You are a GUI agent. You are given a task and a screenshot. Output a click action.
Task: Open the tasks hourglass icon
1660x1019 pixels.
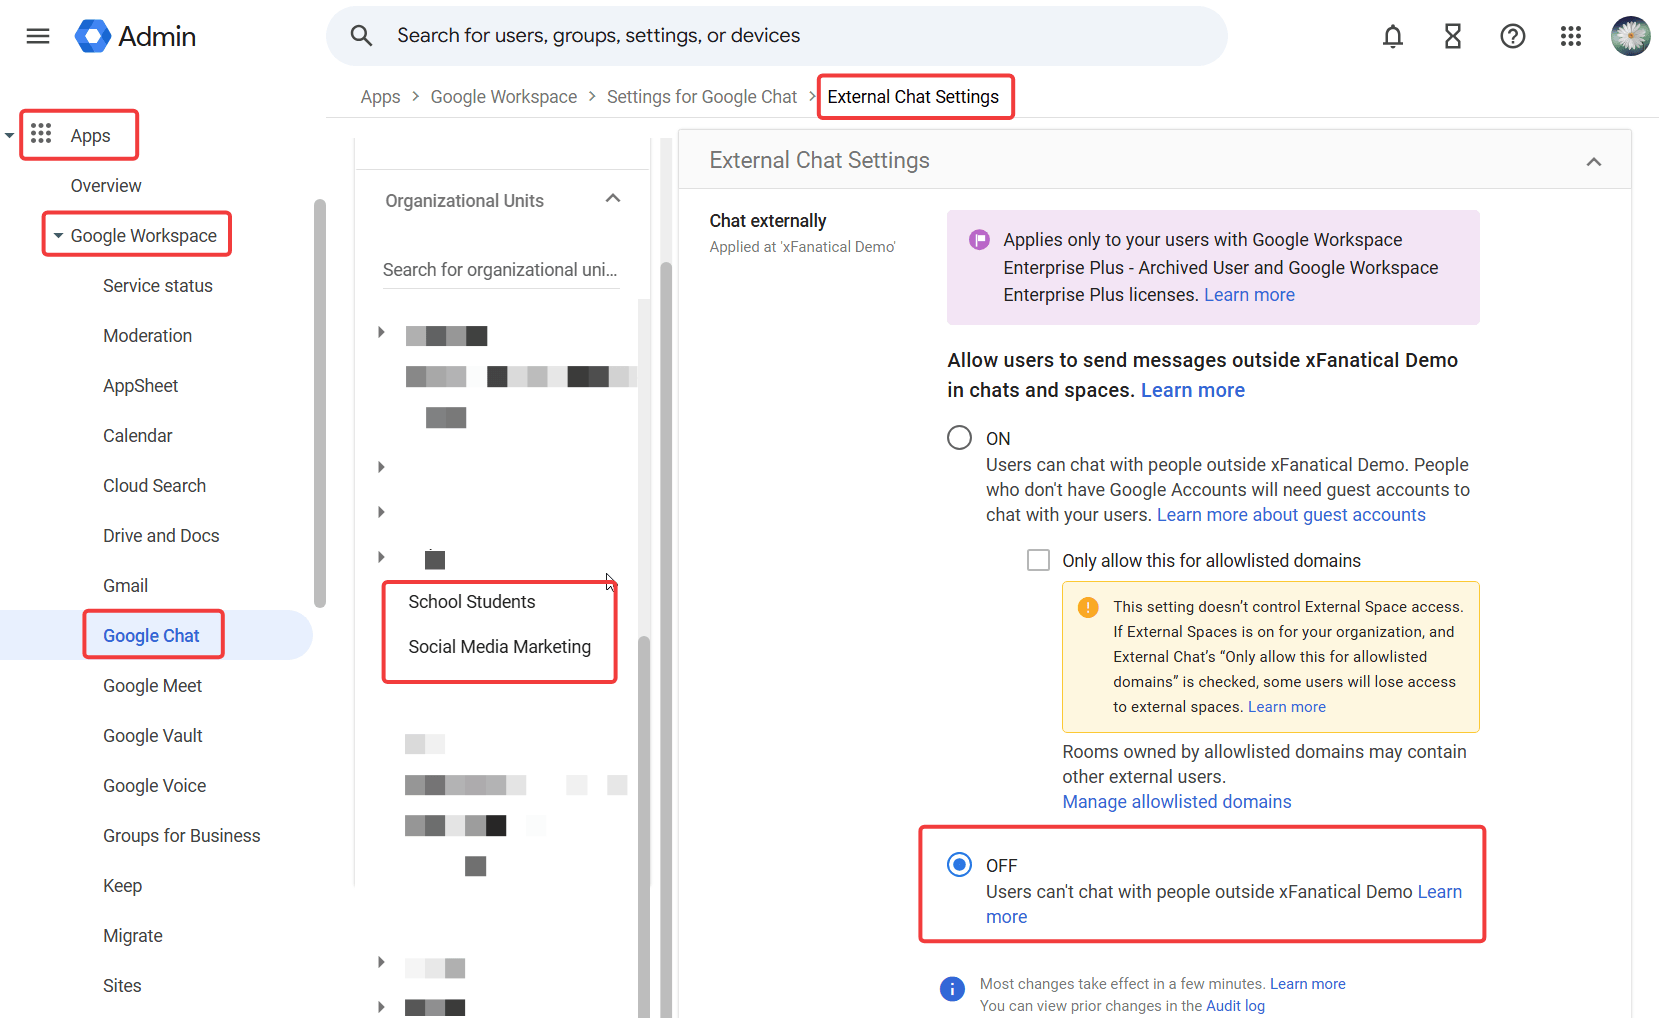pos(1452,37)
